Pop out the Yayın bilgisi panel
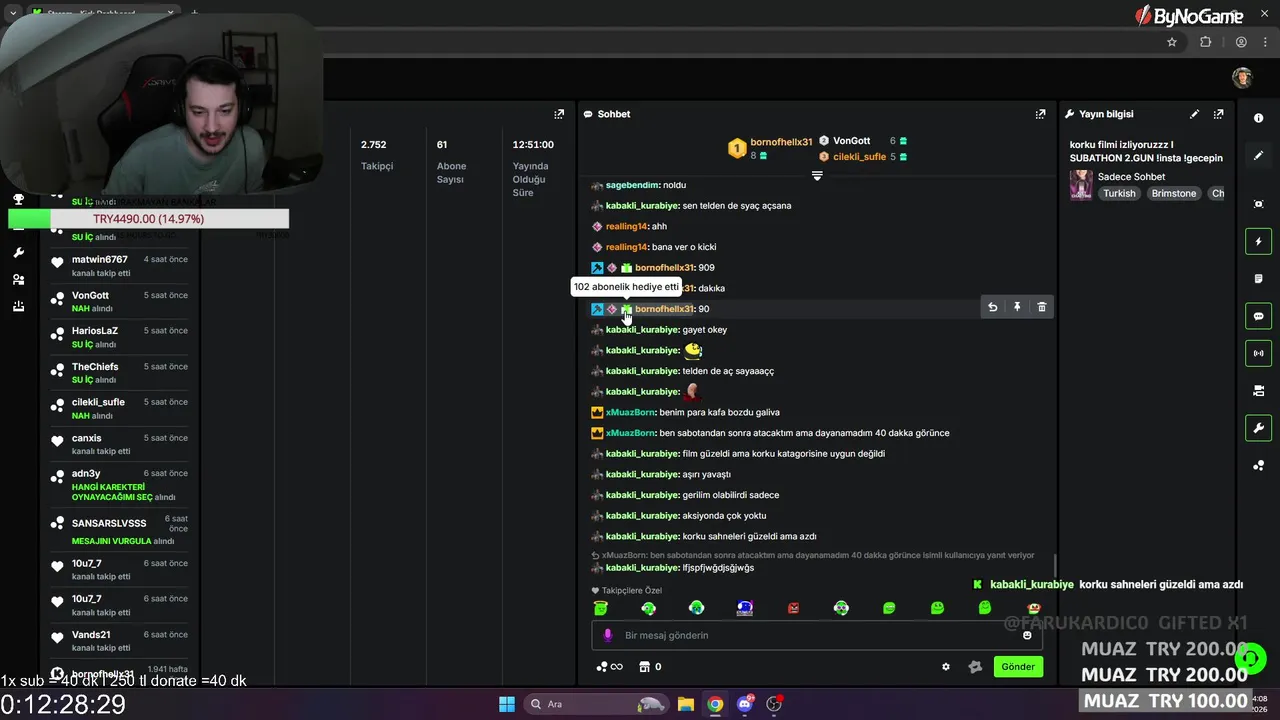This screenshot has height=720, width=1280. (x=1218, y=114)
